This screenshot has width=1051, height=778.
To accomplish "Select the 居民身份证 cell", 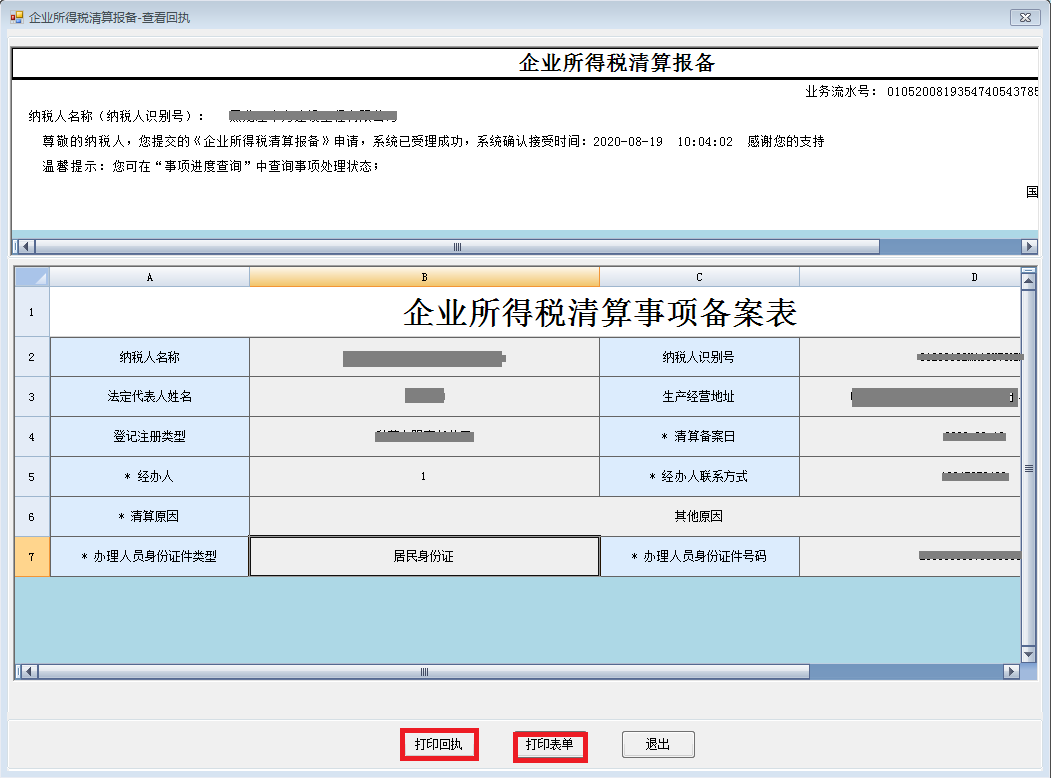I will 424,556.
